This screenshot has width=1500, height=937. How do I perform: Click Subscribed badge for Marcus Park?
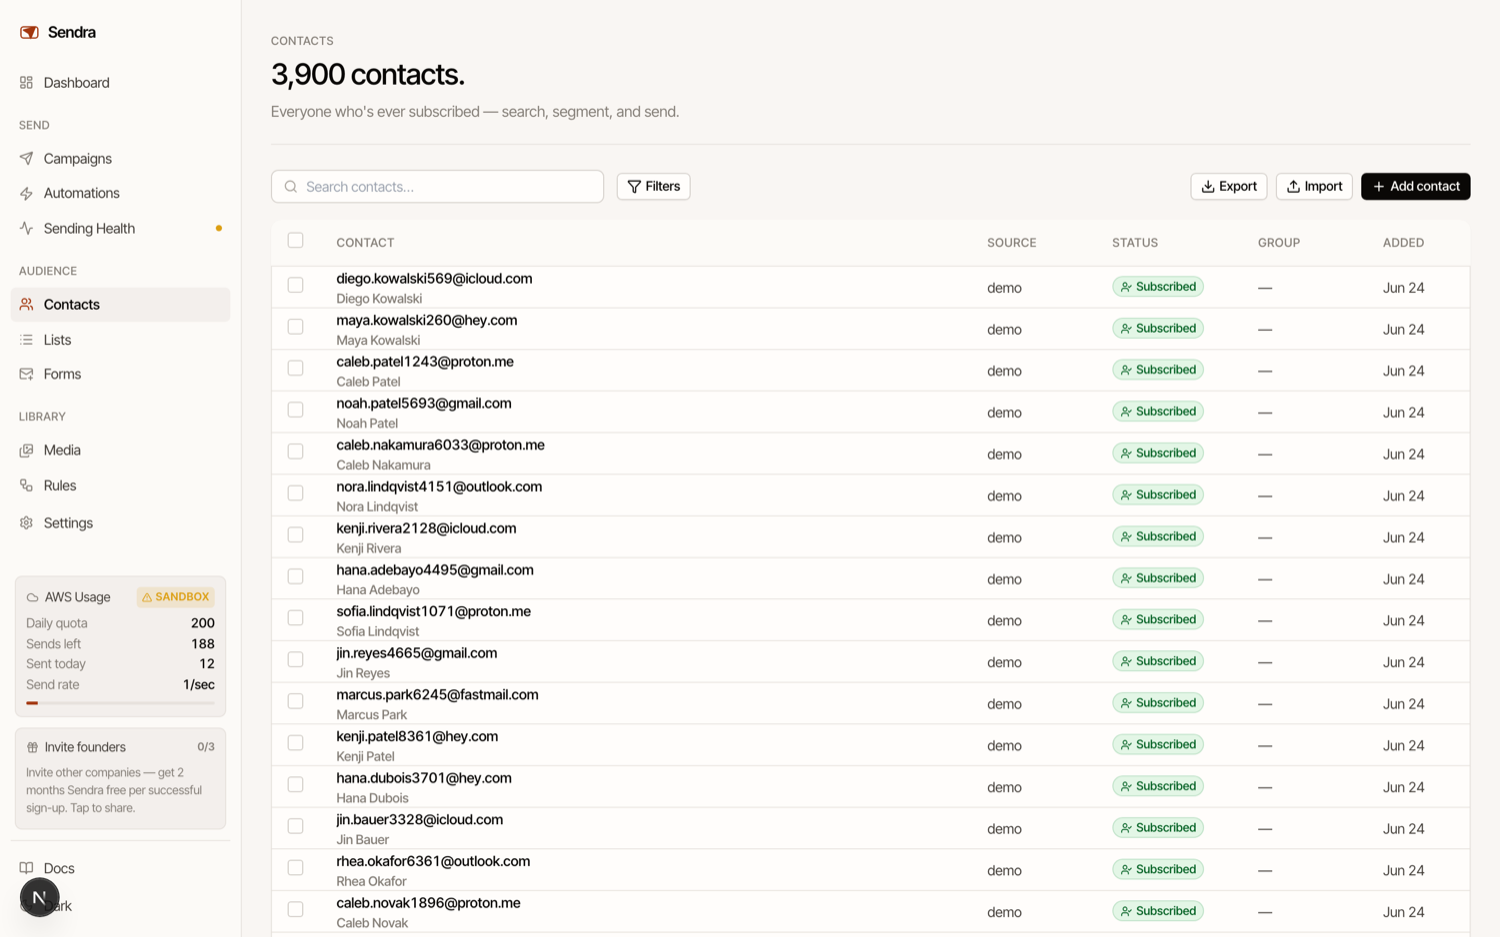click(1158, 703)
